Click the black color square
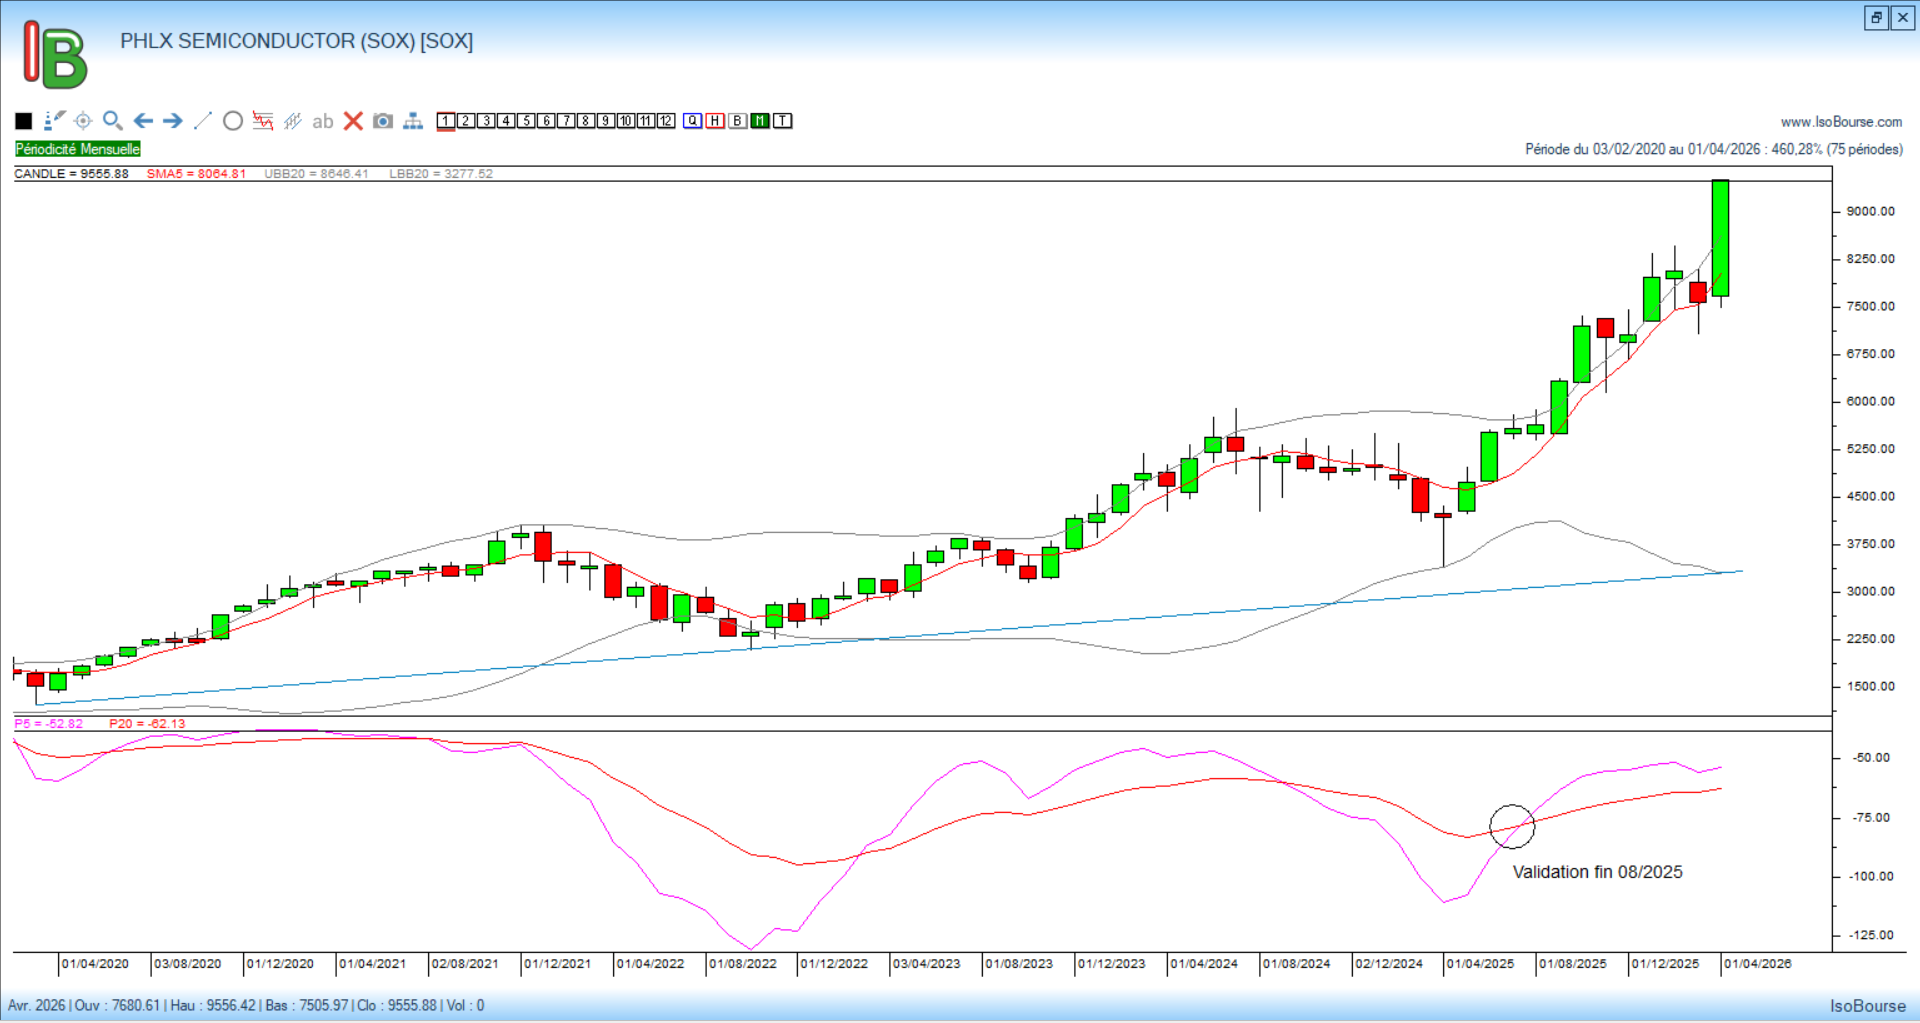This screenshot has width=1920, height=1023. (x=24, y=121)
